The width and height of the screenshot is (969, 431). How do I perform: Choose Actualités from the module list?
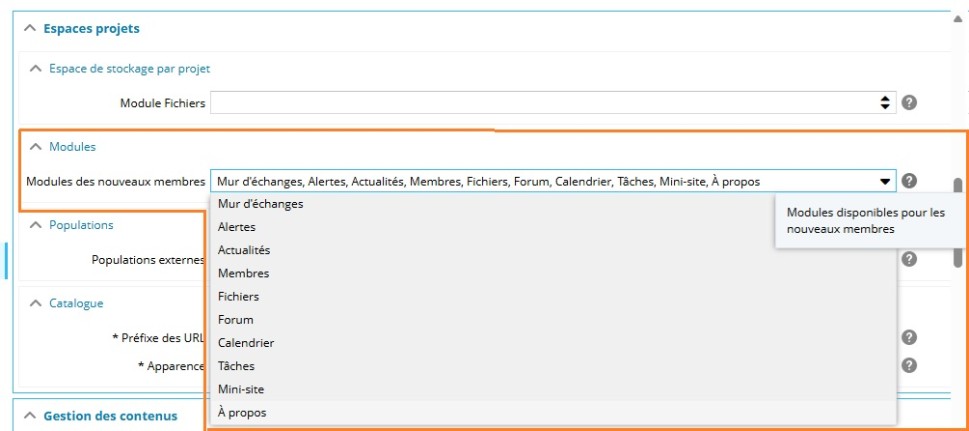click(x=244, y=250)
